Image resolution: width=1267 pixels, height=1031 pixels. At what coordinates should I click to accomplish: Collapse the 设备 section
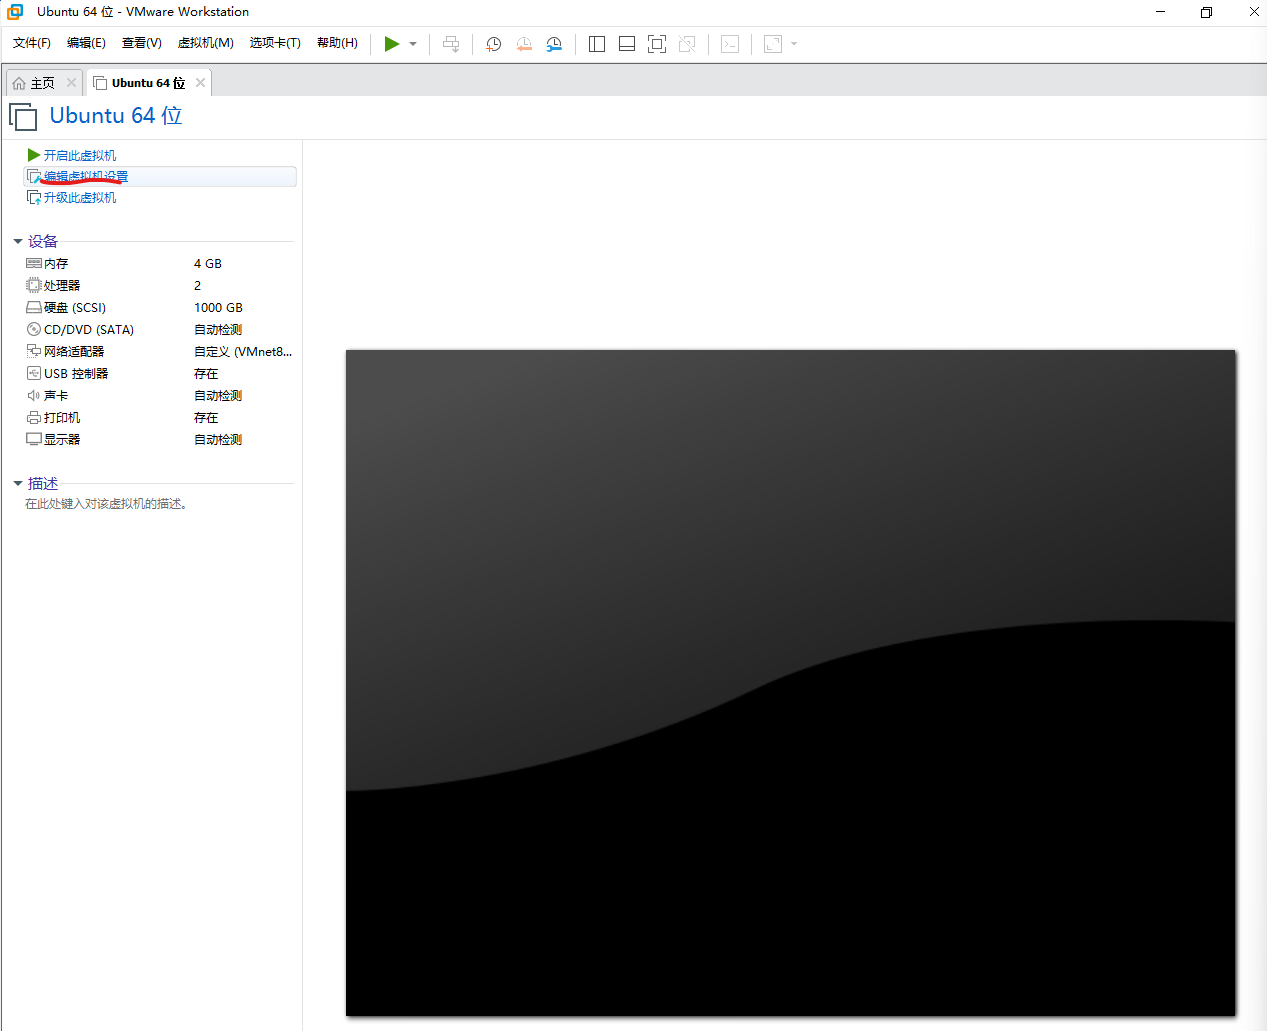pos(18,241)
